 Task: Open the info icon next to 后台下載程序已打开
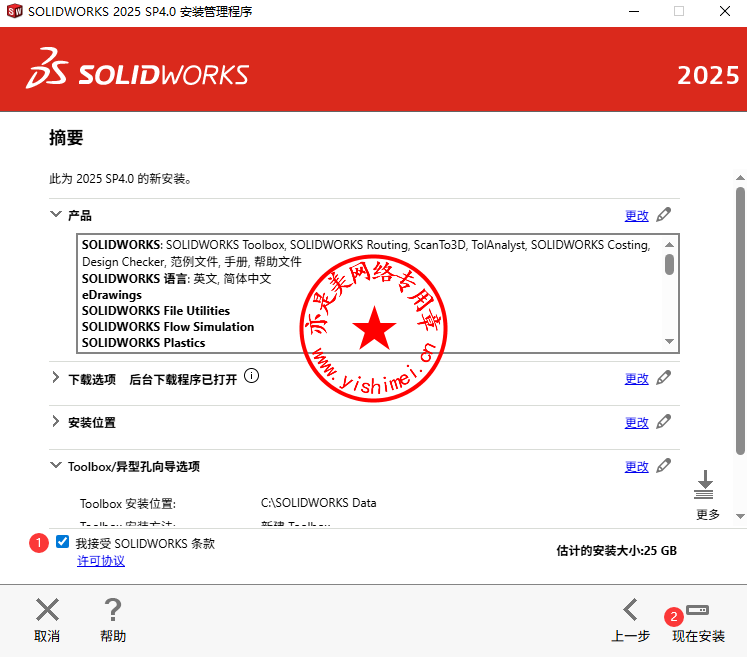tap(252, 376)
